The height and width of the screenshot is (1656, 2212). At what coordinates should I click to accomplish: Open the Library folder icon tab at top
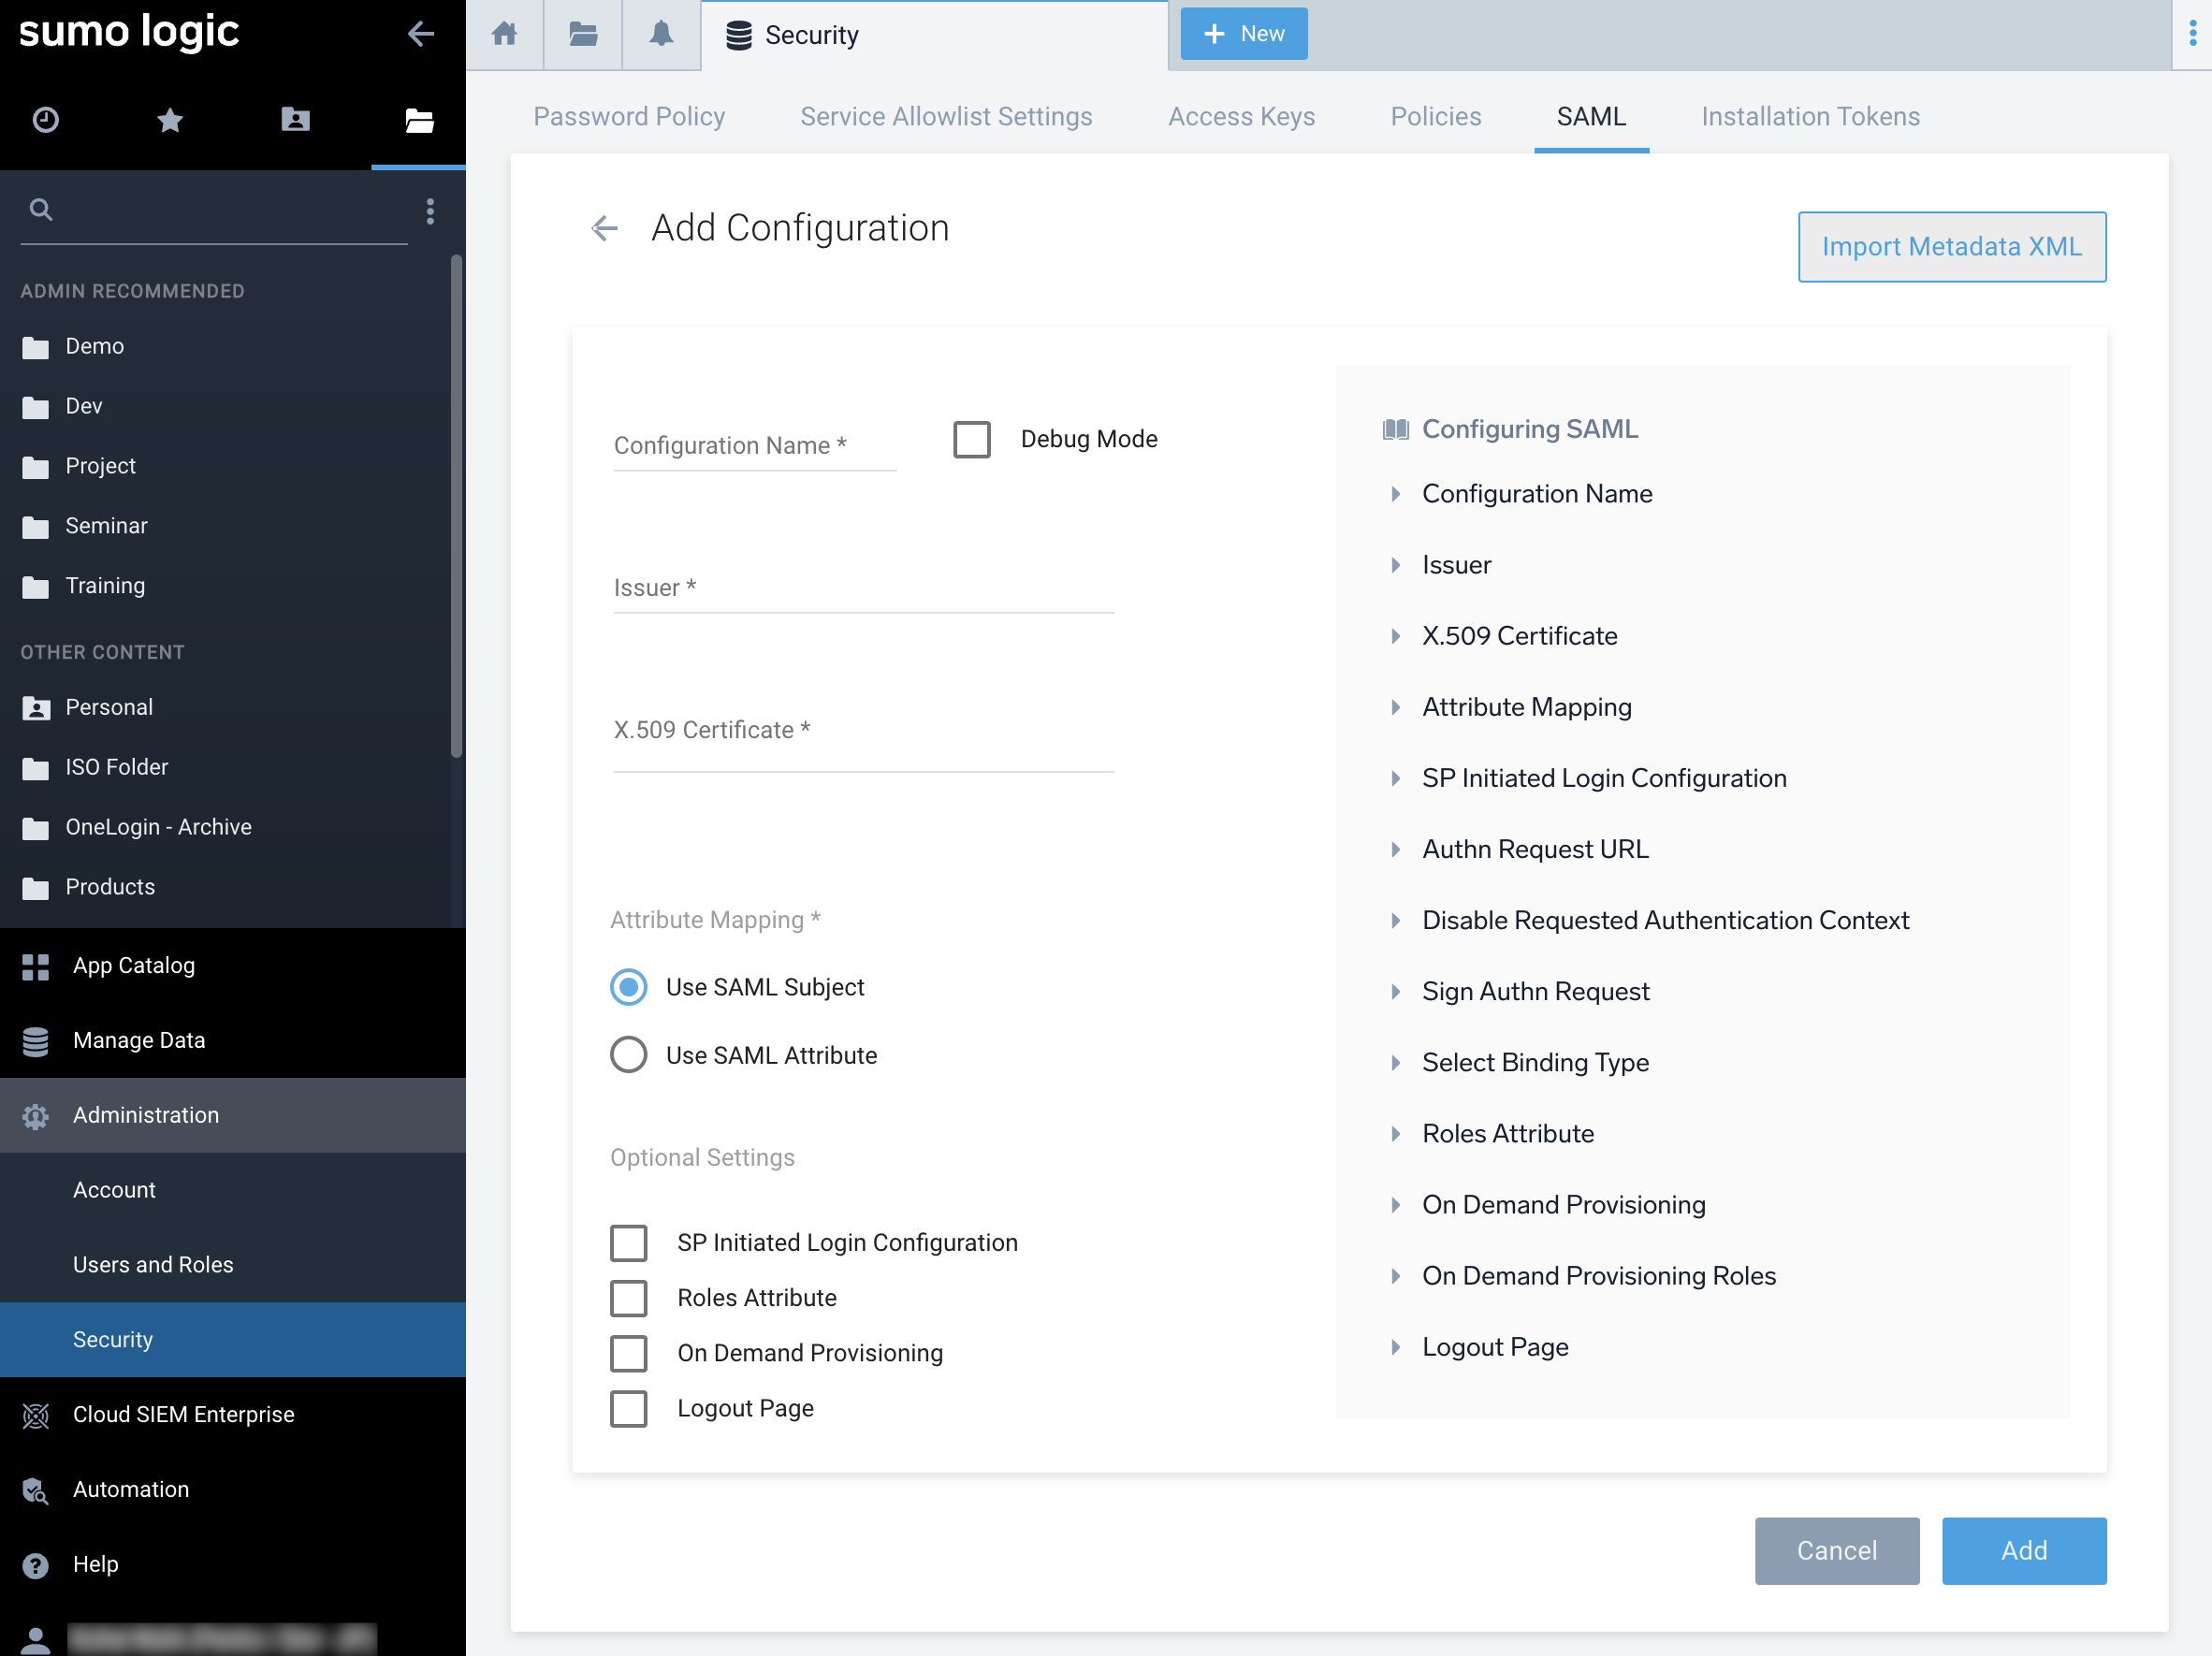click(x=583, y=34)
